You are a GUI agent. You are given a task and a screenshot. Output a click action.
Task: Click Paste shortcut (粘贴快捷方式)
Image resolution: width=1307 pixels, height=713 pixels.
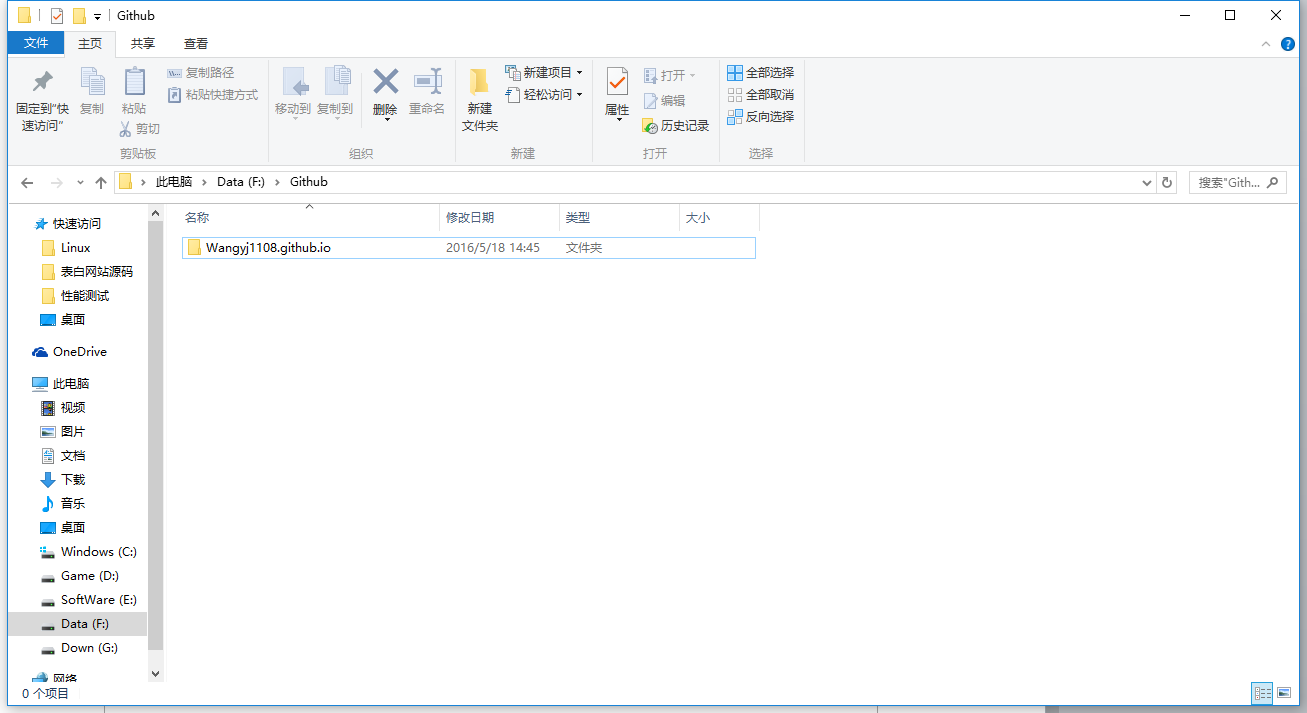tap(212, 95)
